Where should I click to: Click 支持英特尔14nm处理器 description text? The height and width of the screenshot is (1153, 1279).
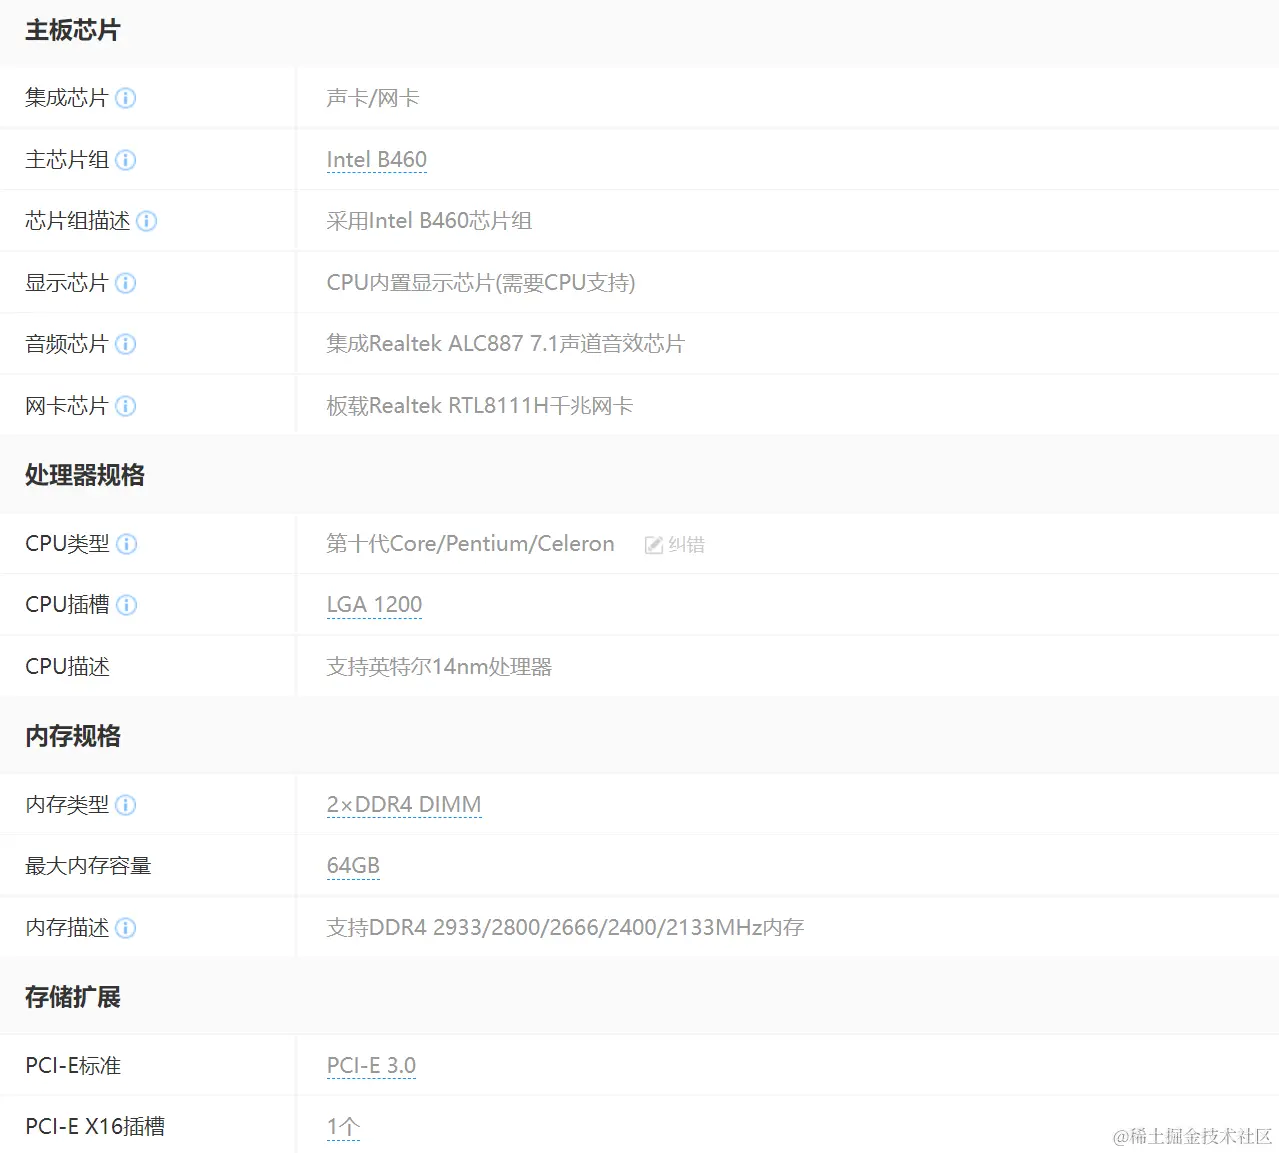[x=439, y=667]
